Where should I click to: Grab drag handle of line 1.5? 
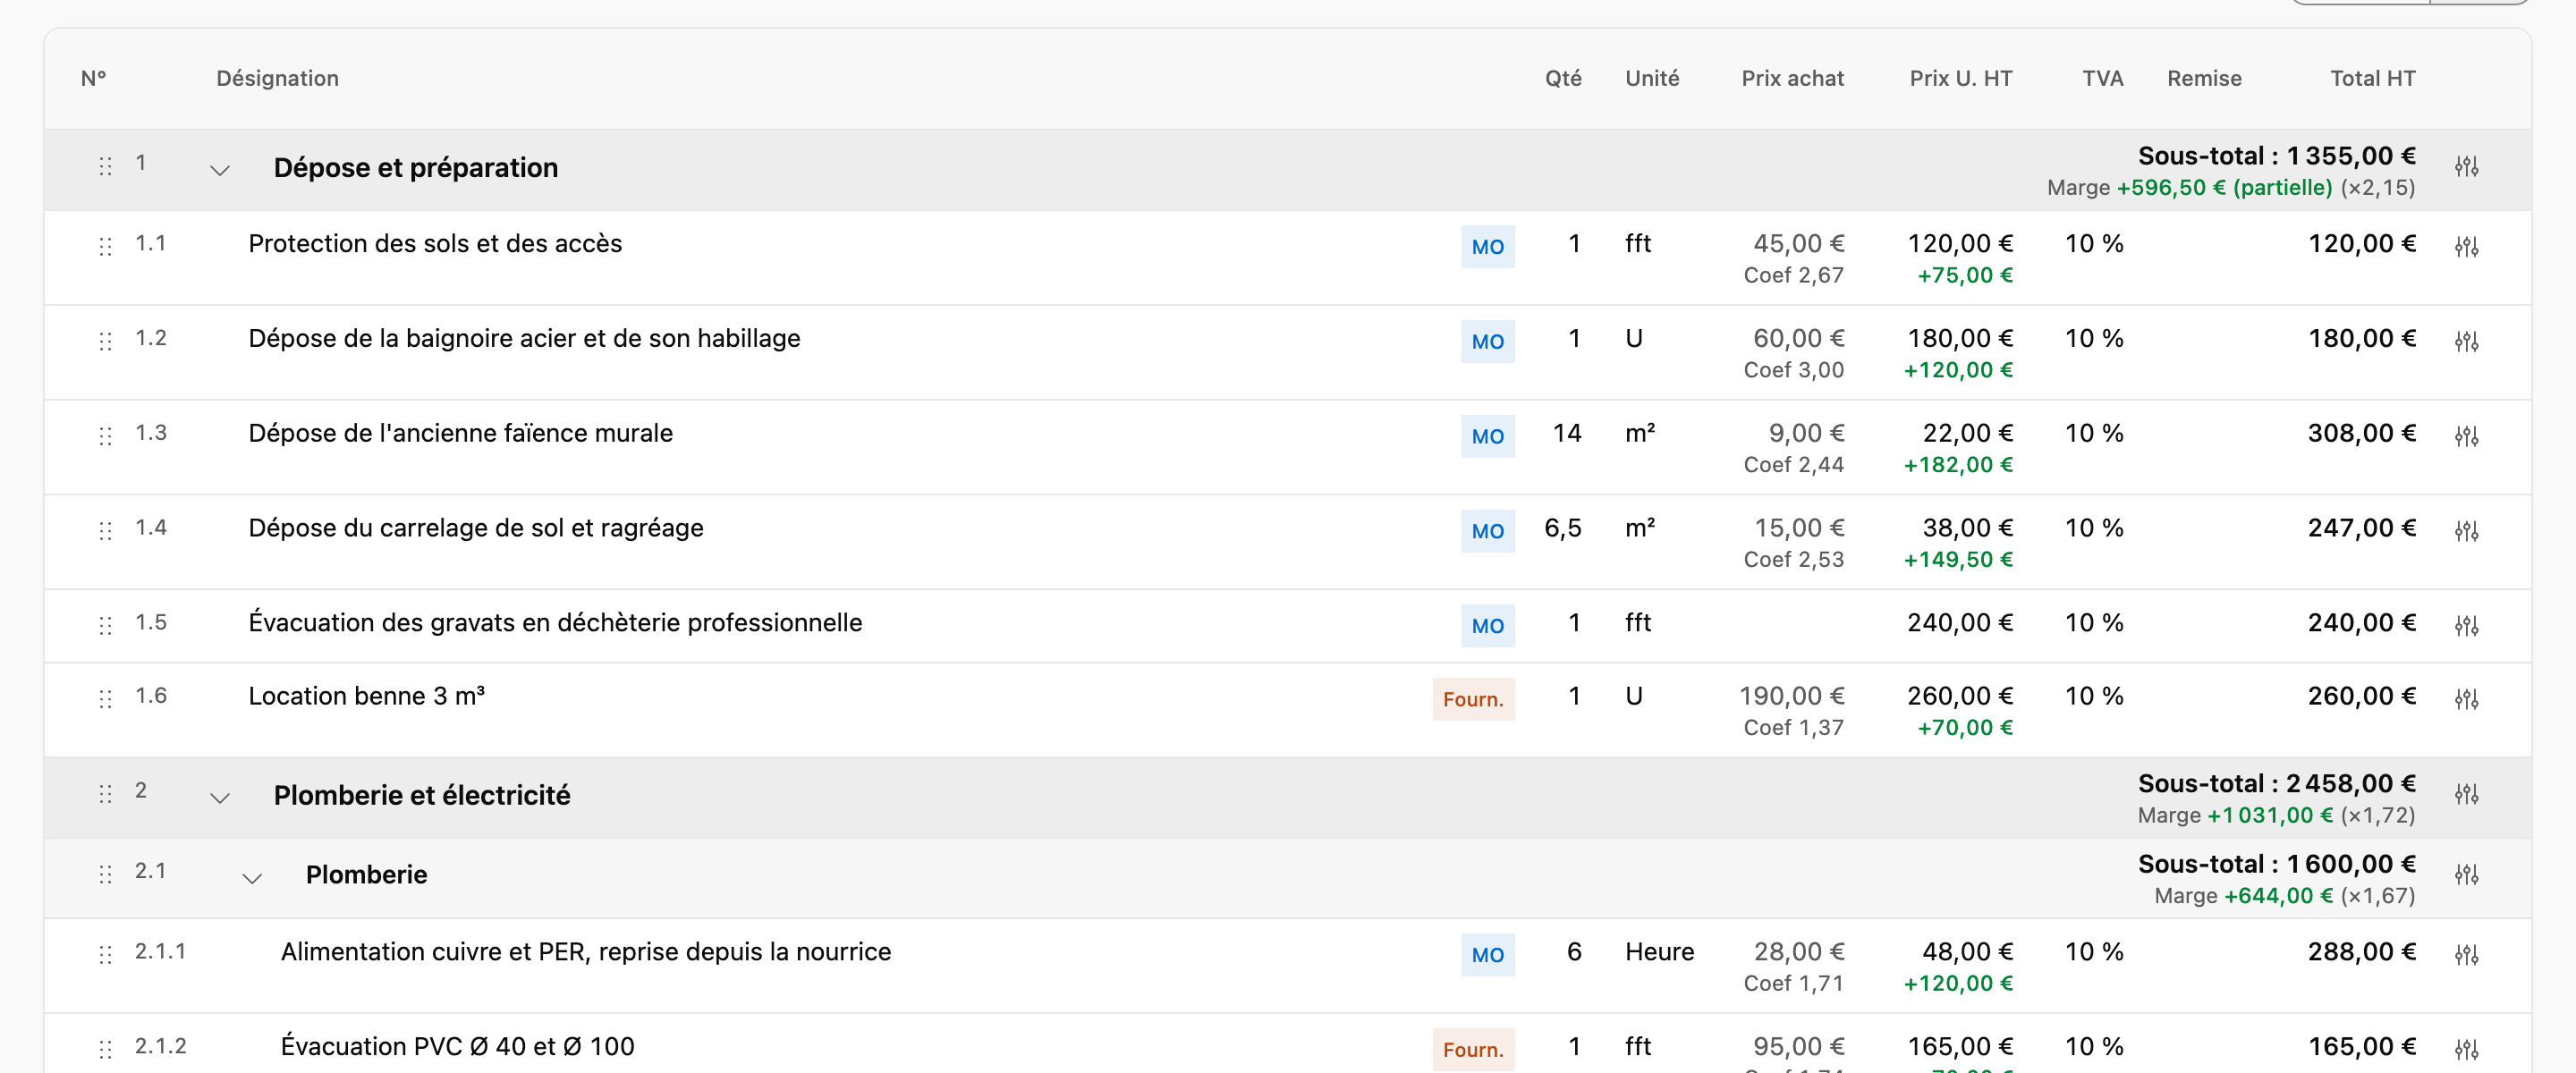point(105,626)
